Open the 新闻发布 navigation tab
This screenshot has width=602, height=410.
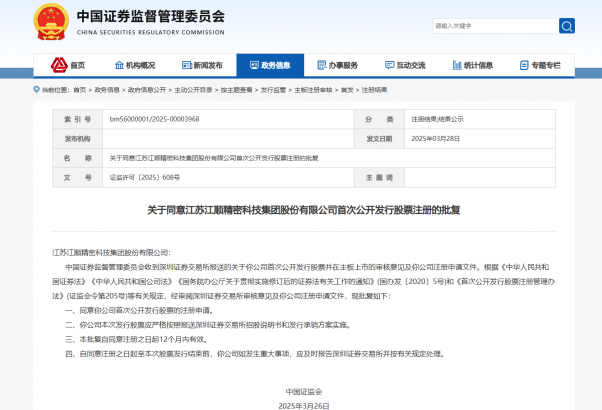pyautogui.click(x=203, y=65)
